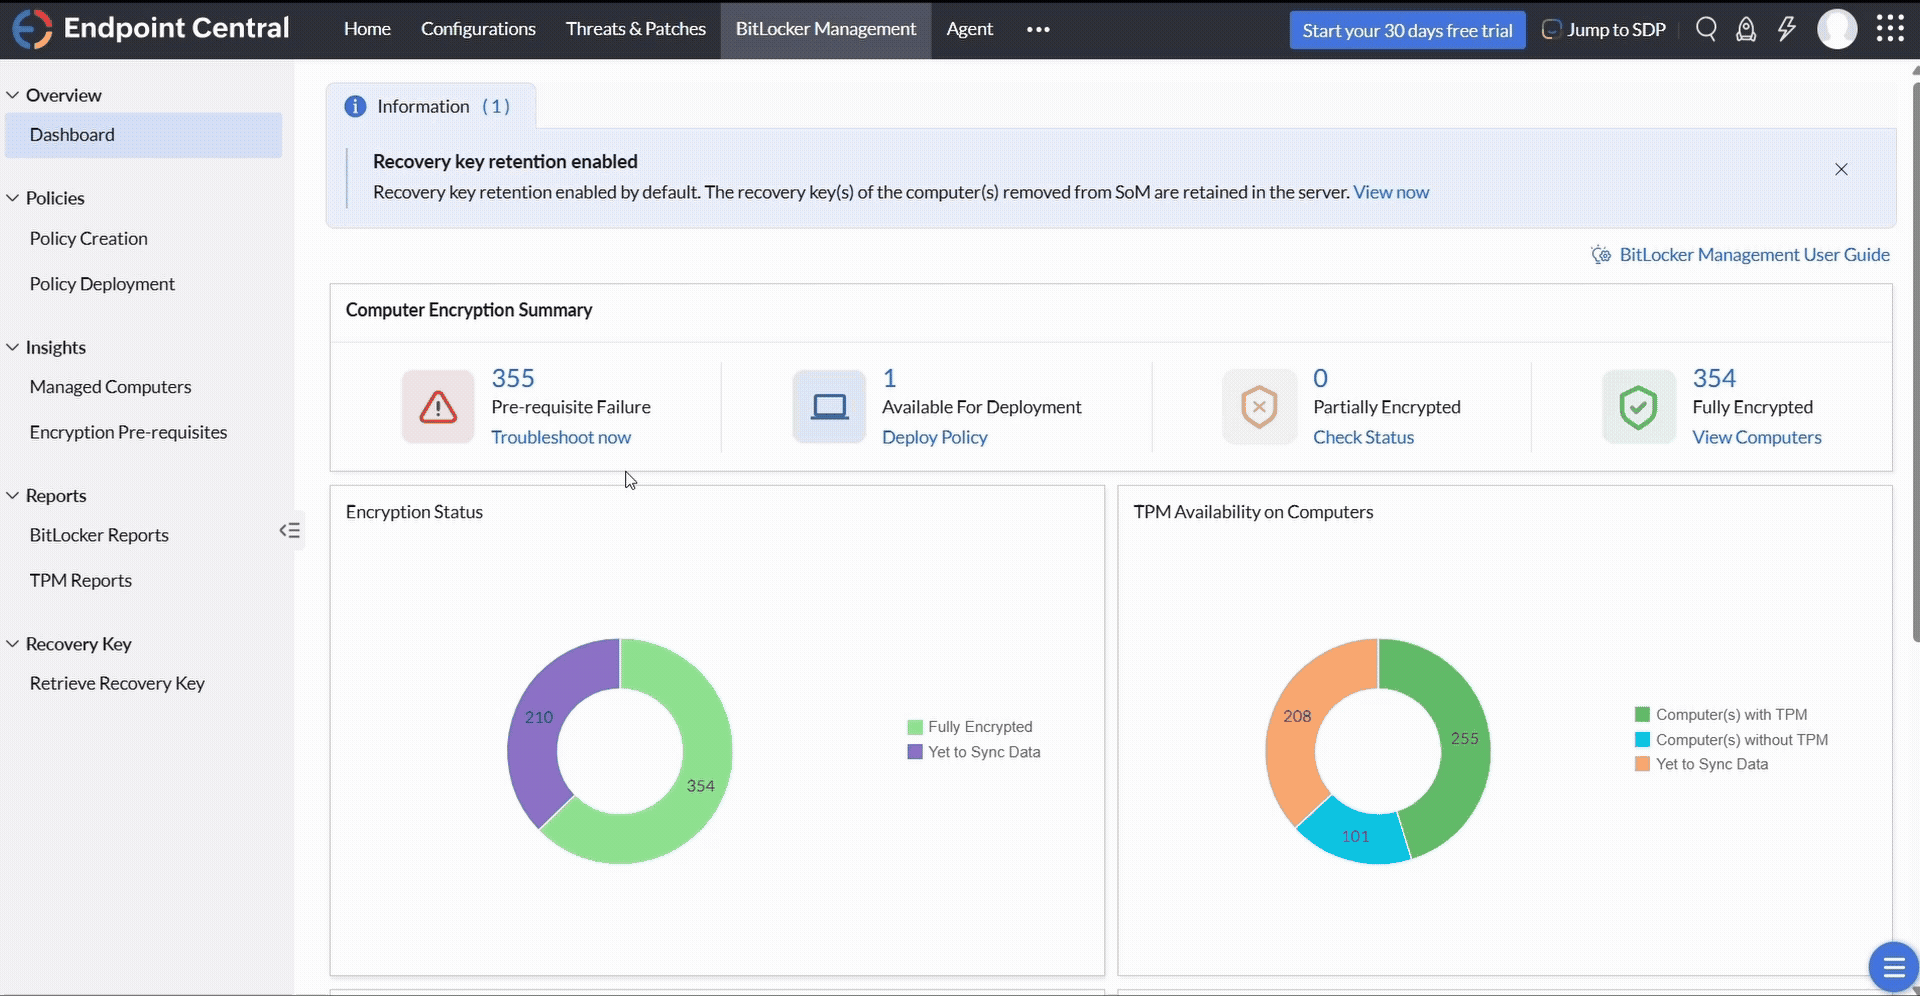Open the Home tab

click(x=367, y=29)
